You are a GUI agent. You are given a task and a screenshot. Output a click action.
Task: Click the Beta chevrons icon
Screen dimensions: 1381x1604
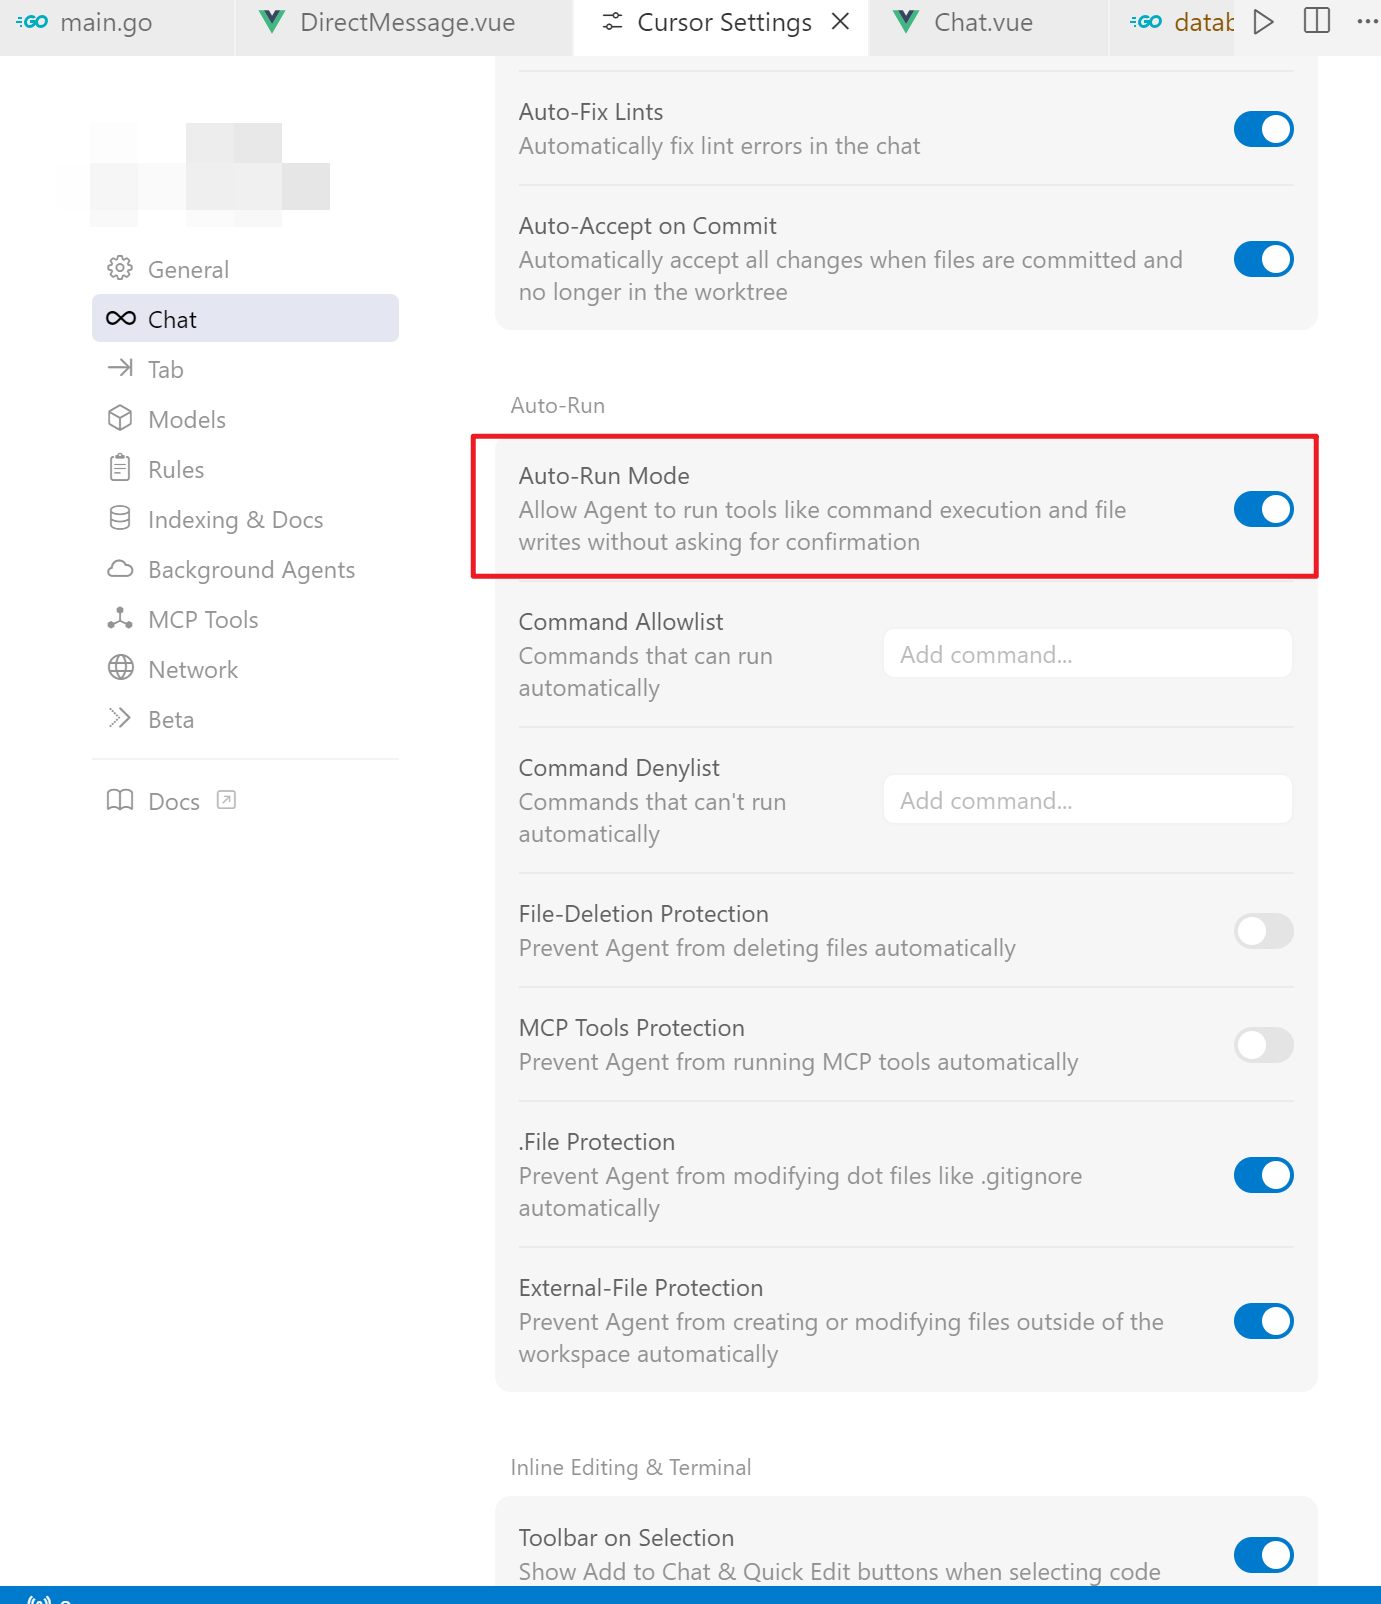click(x=120, y=718)
